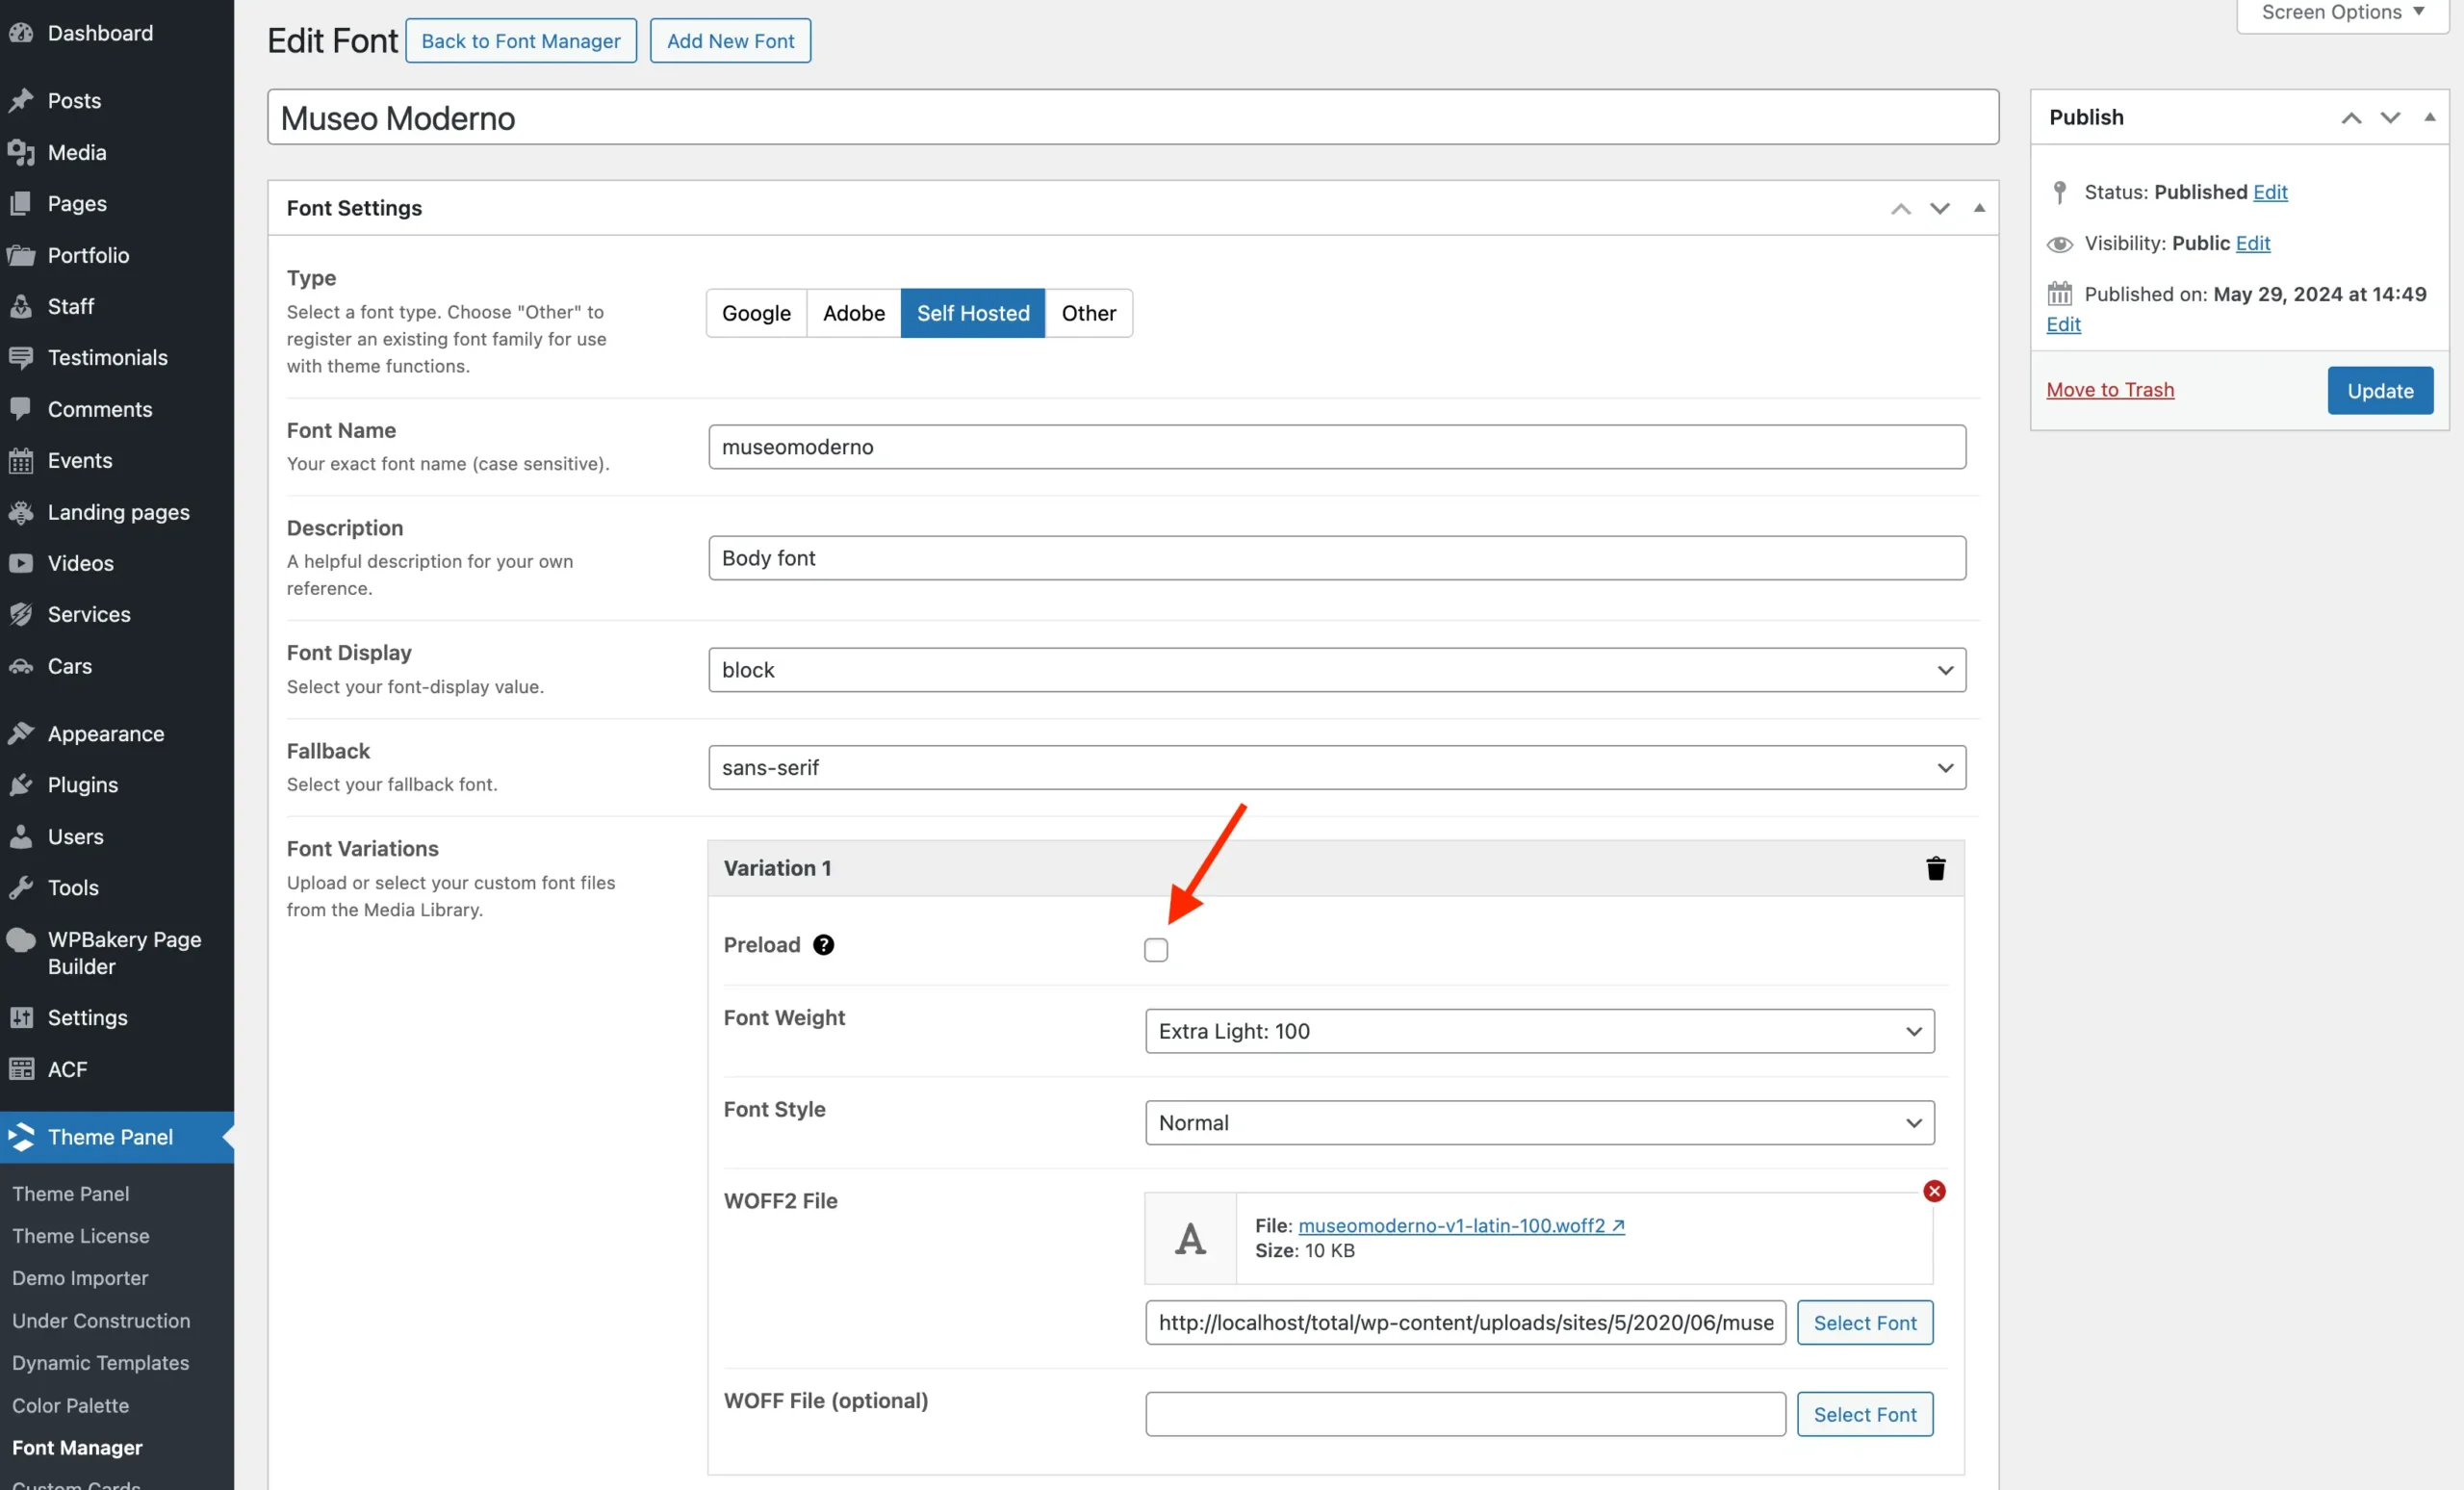Go to Testimonials in sidebar

[x=107, y=357]
